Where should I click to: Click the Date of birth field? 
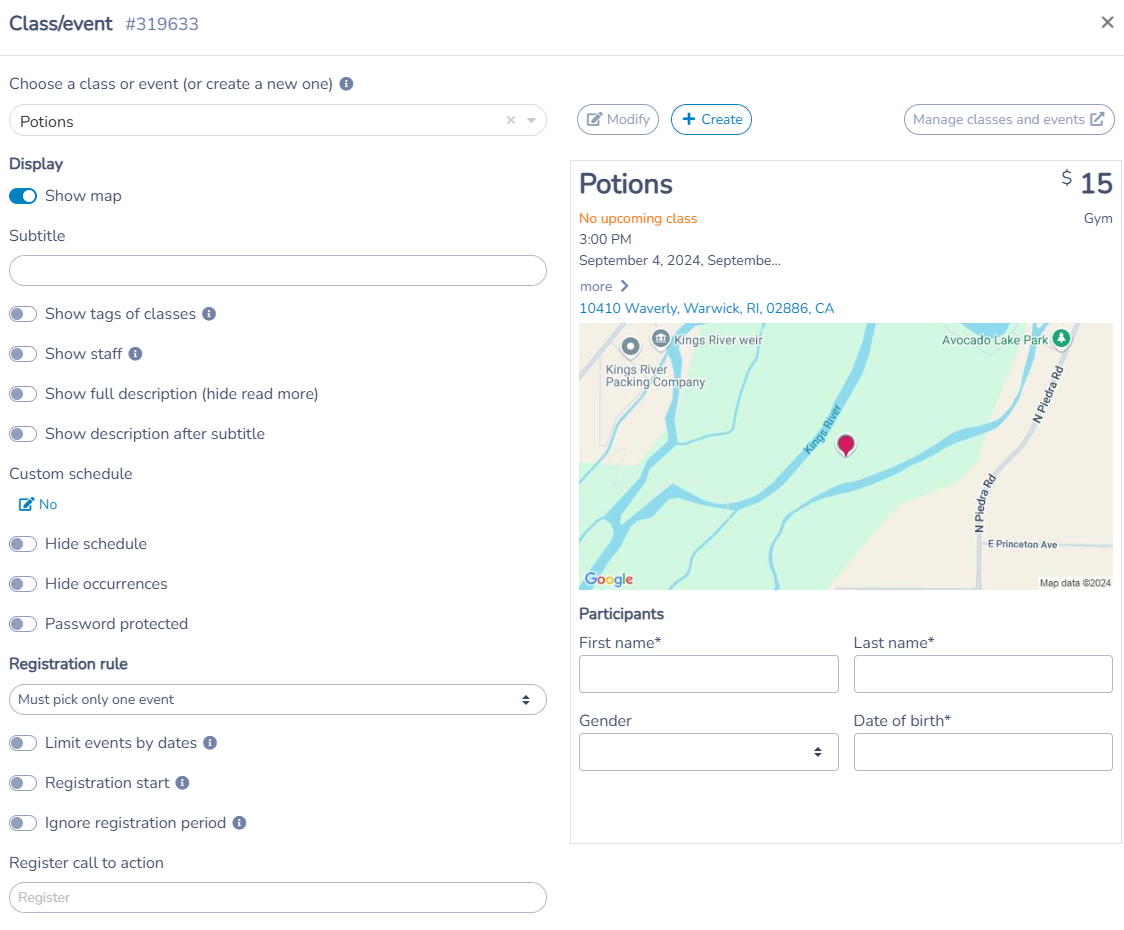983,752
